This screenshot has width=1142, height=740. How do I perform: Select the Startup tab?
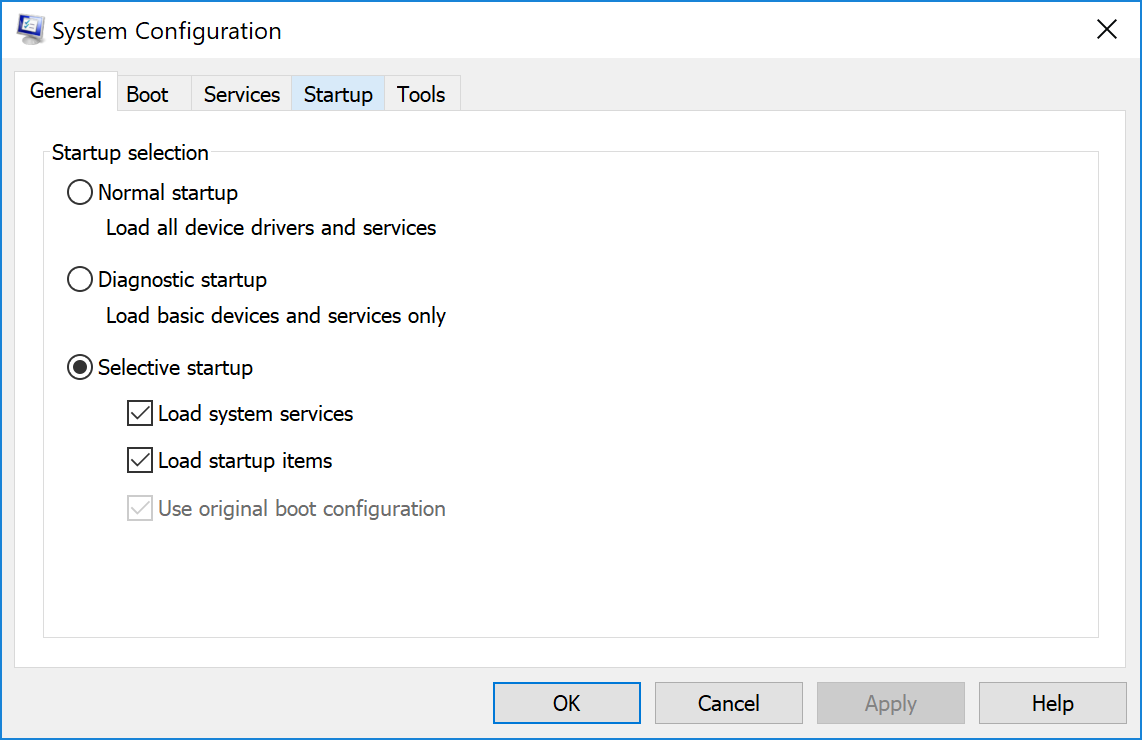coord(338,95)
